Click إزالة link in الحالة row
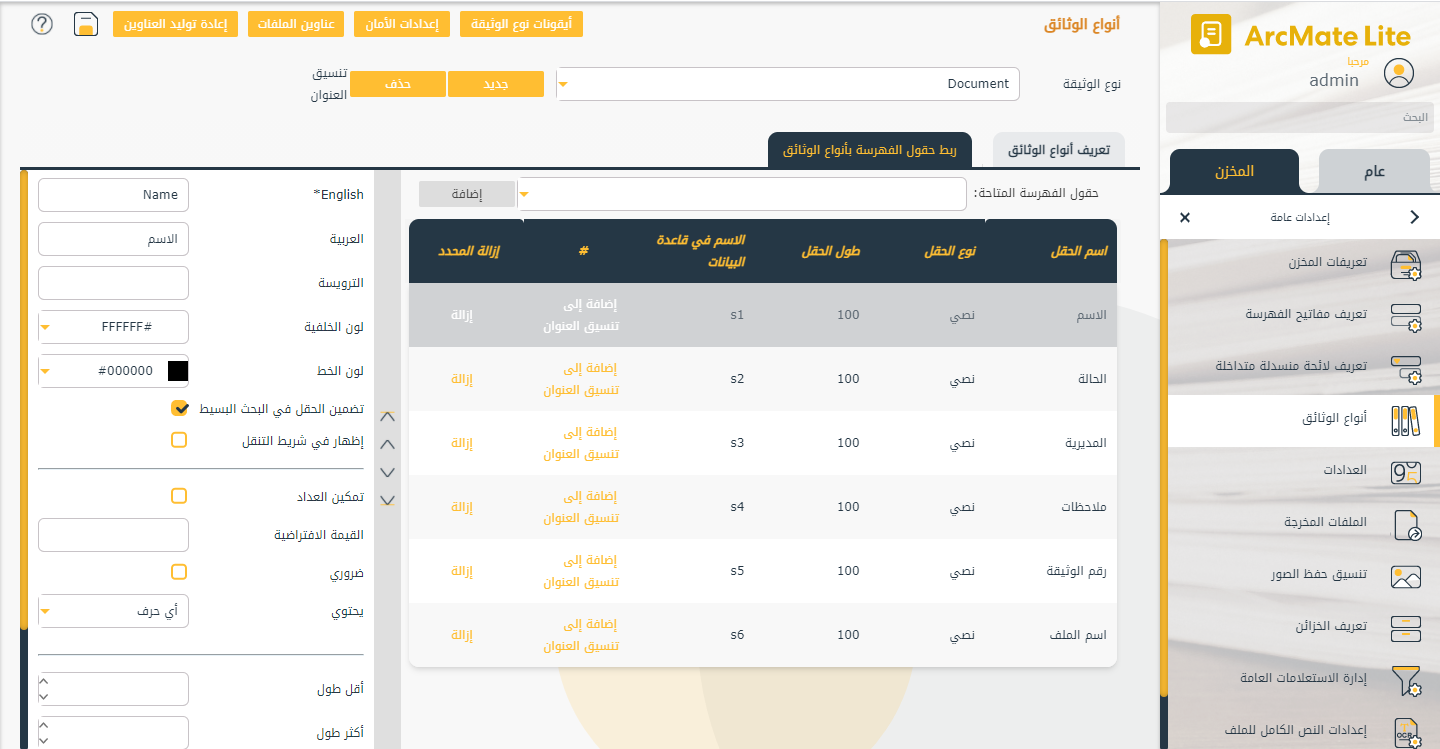 (x=462, y=379)
